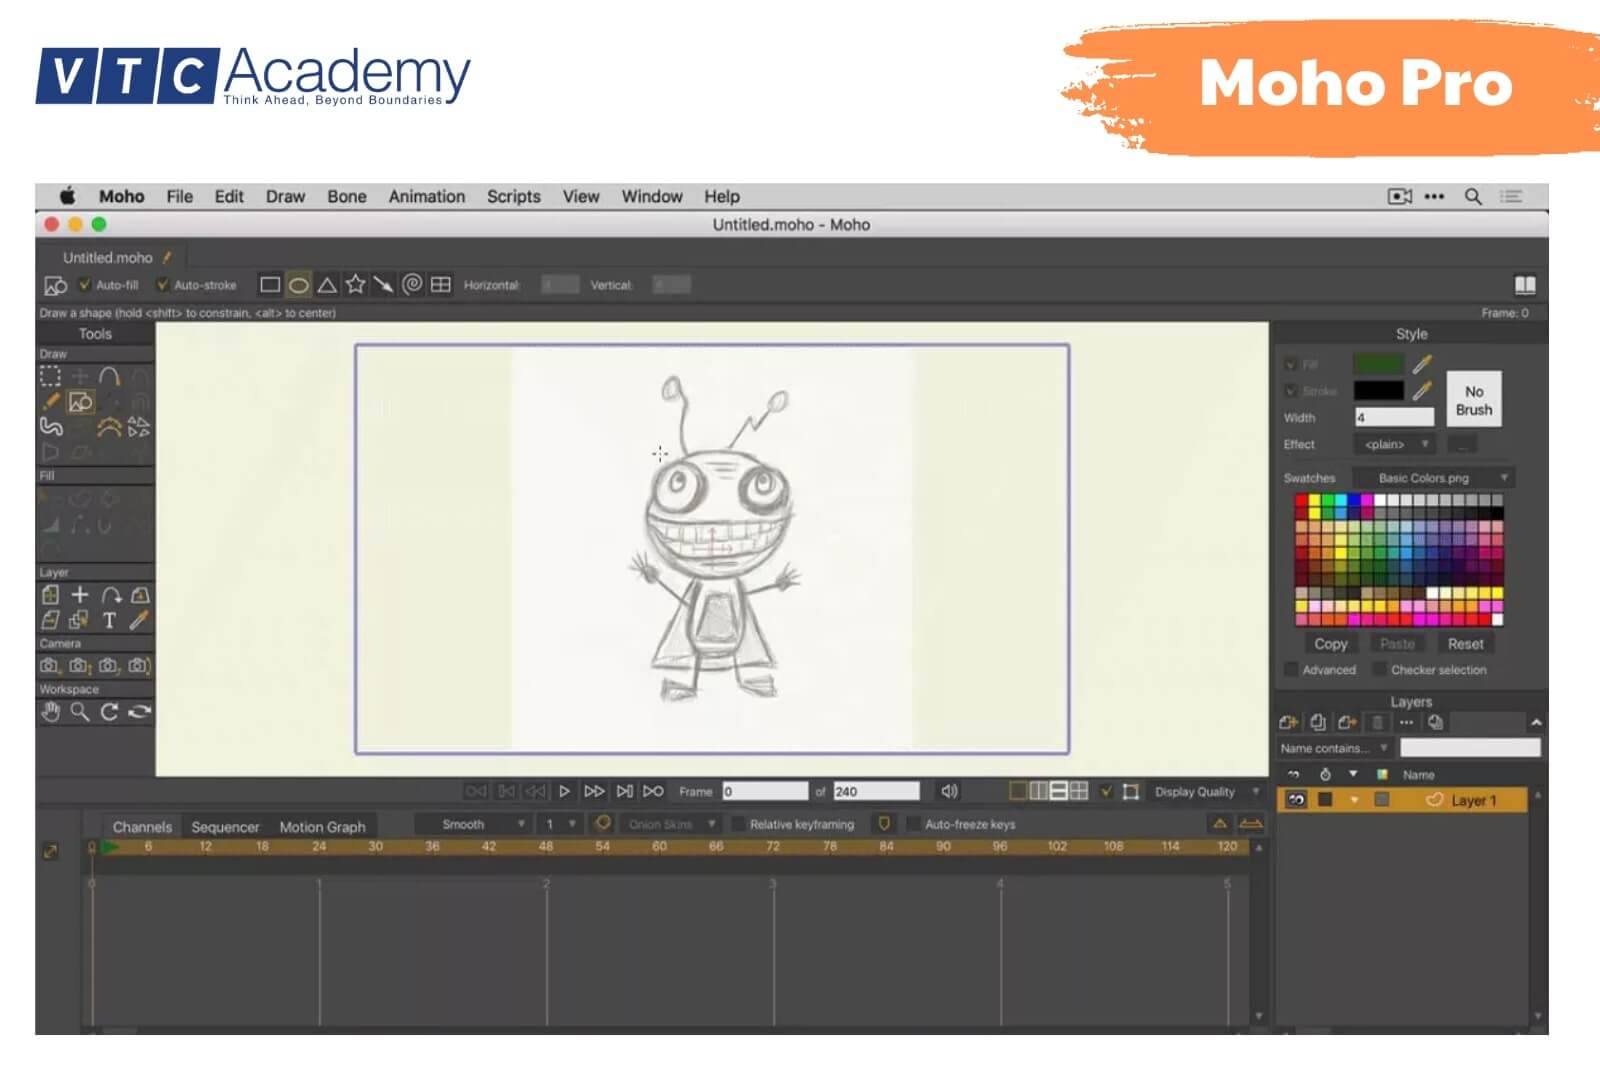Select the Eyedropper tool in Layer section

(140, 620)
